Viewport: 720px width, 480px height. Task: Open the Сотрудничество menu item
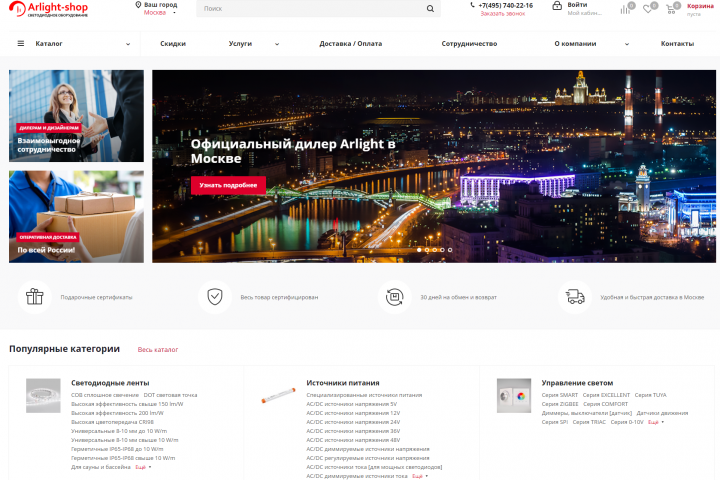coord(469,44)
